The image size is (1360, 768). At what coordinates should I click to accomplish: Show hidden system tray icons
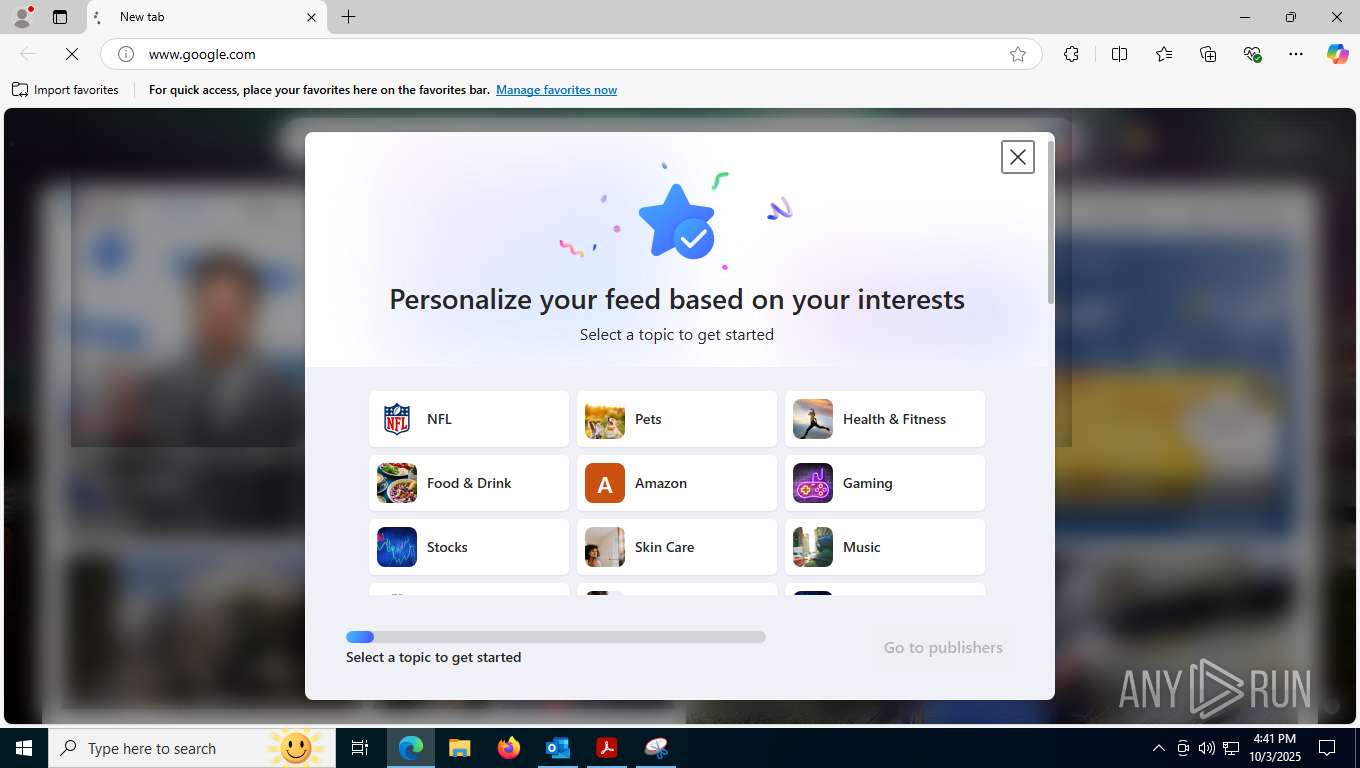[x=1159, y=748]
